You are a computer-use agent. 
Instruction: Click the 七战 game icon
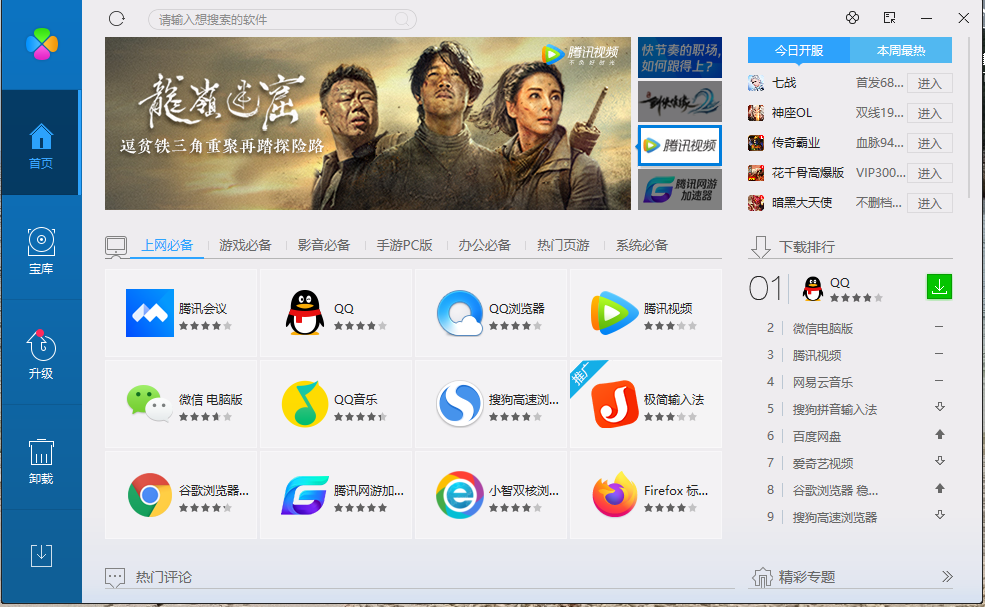coord(756,83)
